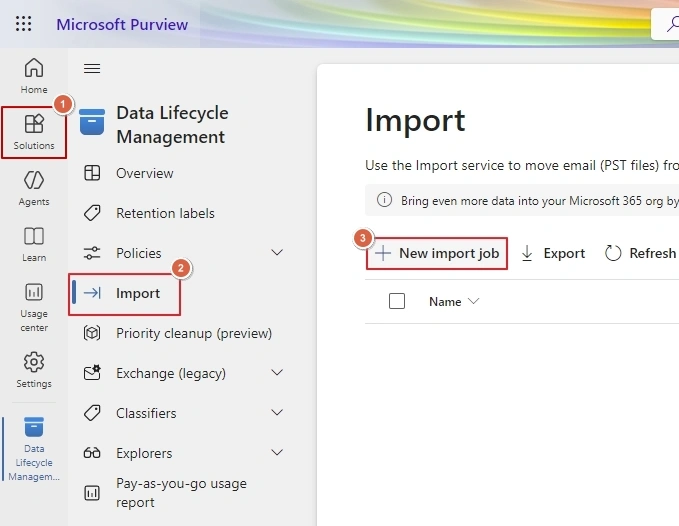The image size is (679, 526).
Task: Expand the Exchange (legacy) chevron
Action: tap(277, 372)
